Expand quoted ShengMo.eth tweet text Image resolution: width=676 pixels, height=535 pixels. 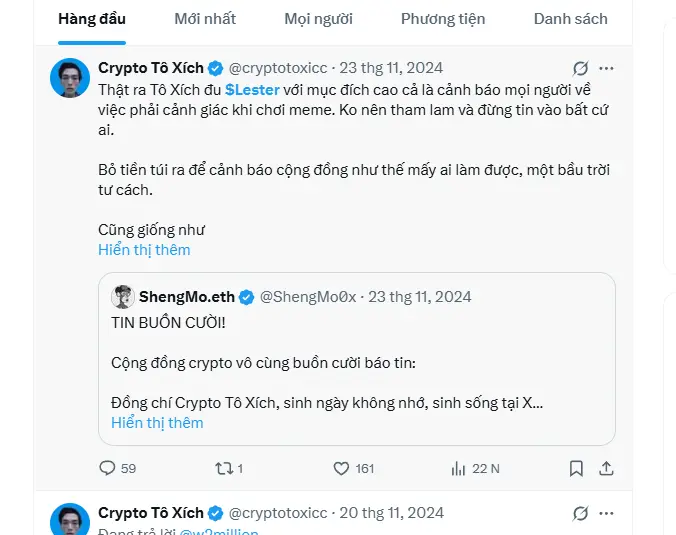(157, 423)
